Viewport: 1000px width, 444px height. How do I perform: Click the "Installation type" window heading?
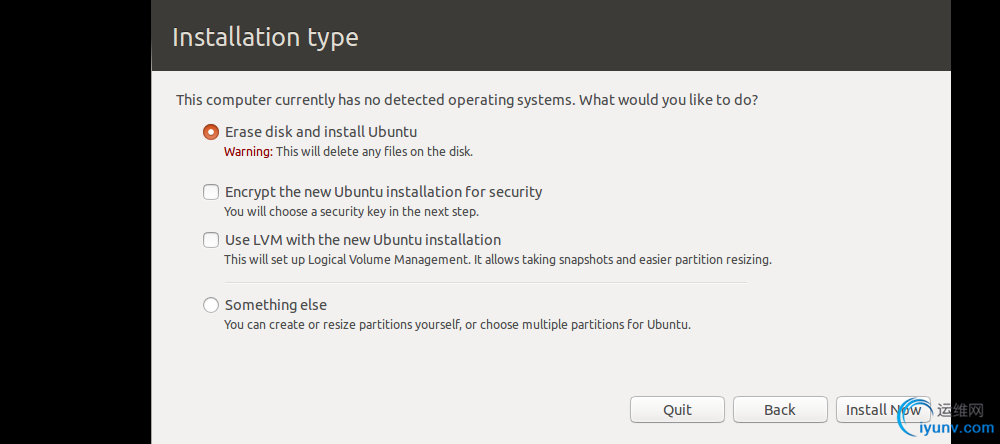tap(265, 38)
